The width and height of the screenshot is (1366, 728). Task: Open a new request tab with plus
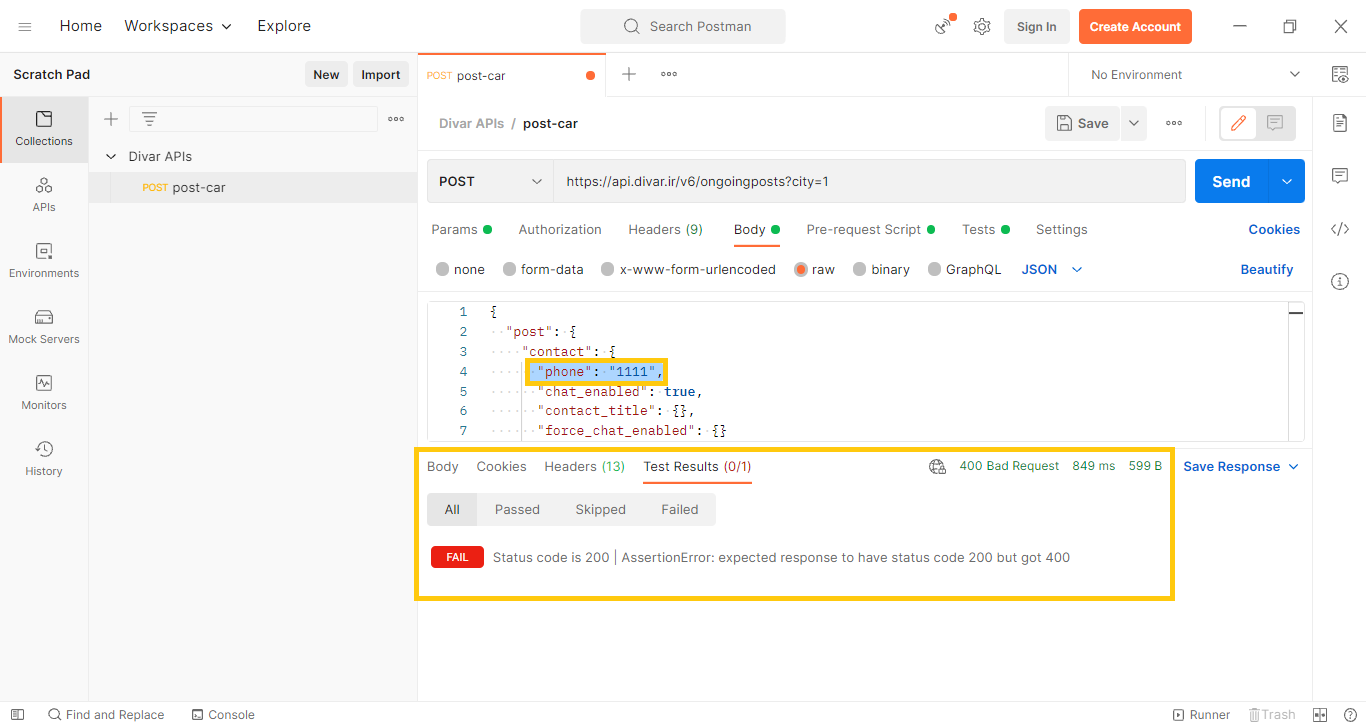(629, 74)
